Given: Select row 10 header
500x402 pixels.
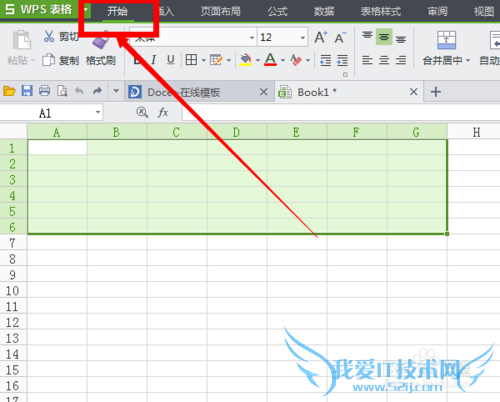Looking at the screenshot, I should 13,291.
